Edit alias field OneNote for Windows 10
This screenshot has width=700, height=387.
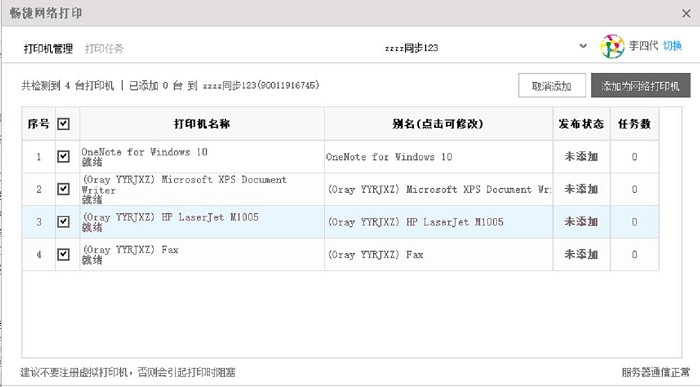pos(438,157)
